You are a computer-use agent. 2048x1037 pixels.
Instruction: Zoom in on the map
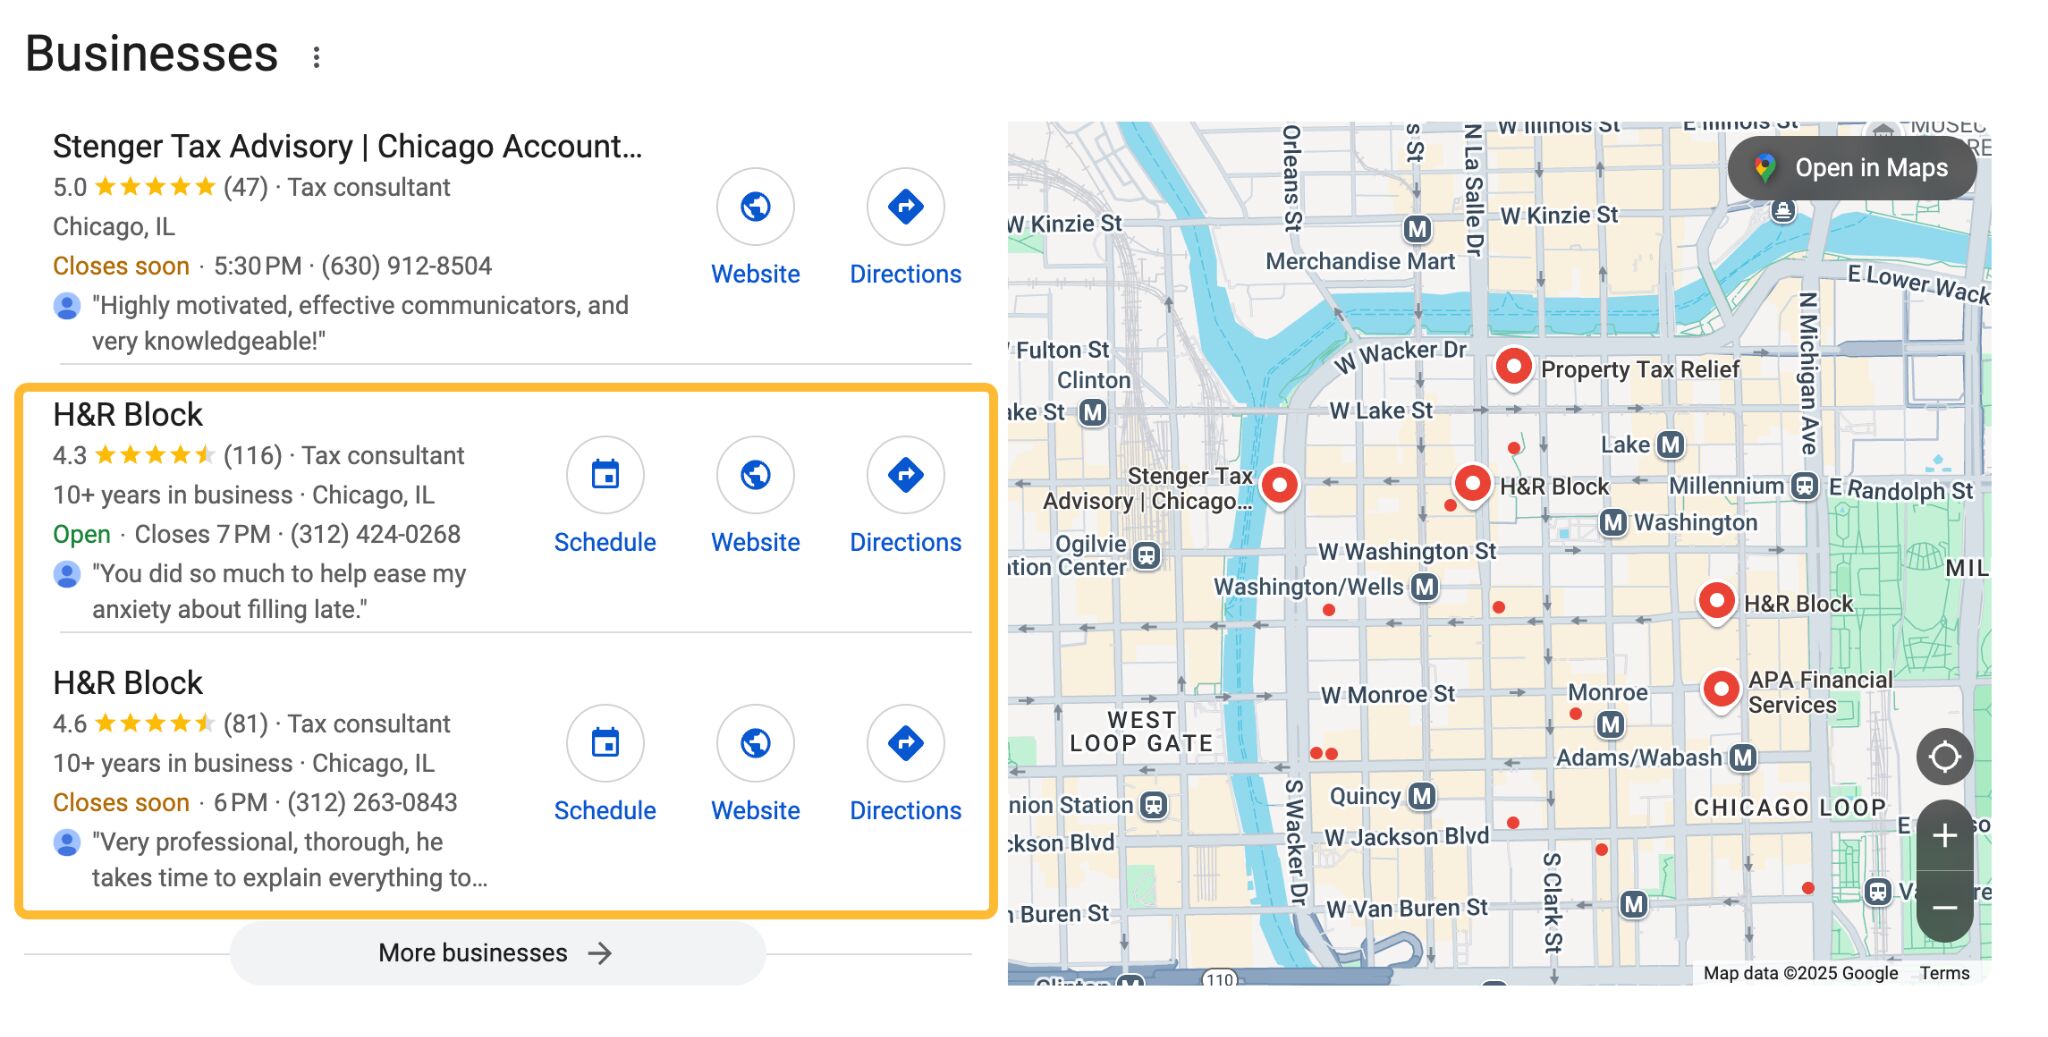(x=1944, y=836)
